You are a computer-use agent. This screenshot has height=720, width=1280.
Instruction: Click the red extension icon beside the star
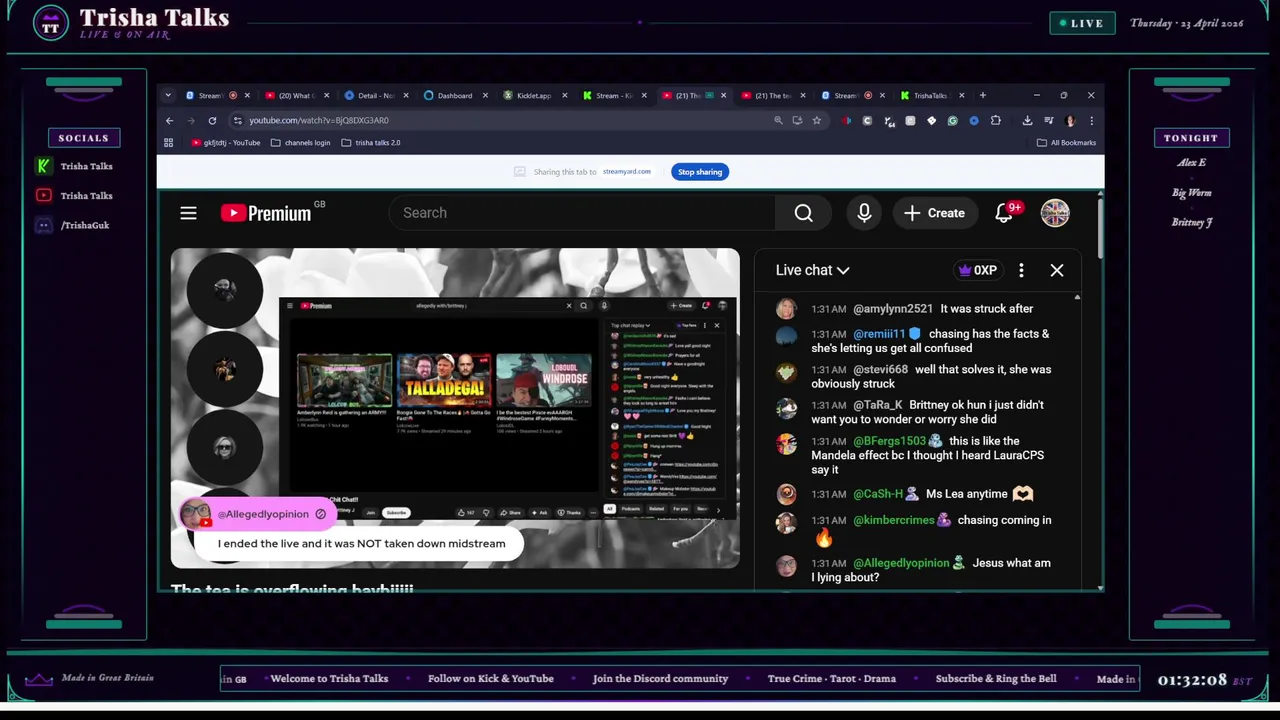coord(846,120)
